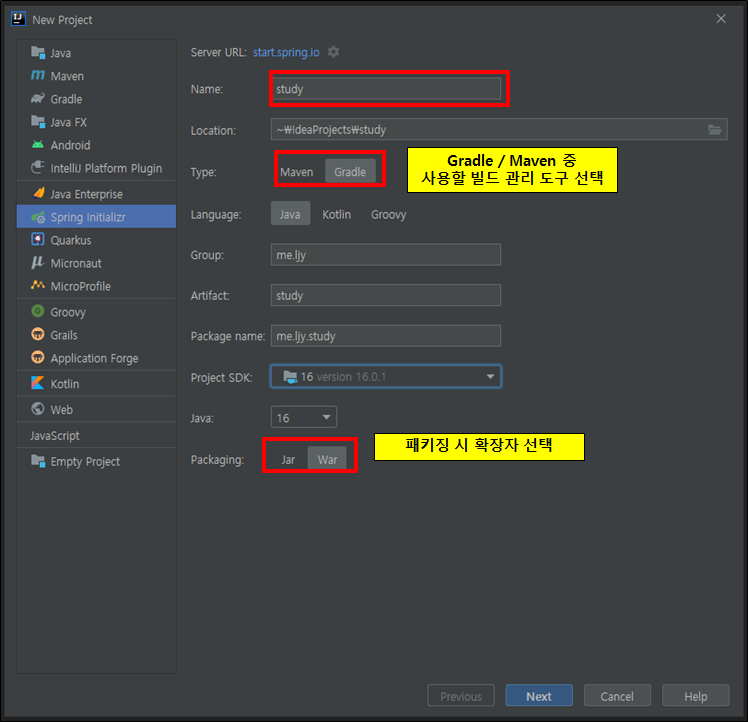Browse location using folder icon
The width and height of the screenshot is (748, 722).
click(x=714, y=129)
